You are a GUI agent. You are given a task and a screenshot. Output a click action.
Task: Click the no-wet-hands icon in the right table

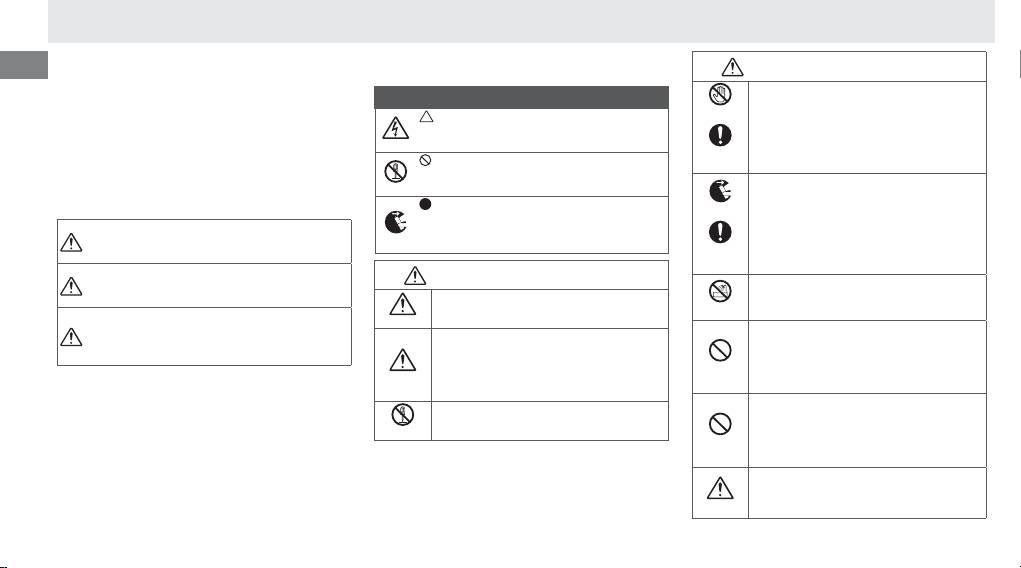720,96
